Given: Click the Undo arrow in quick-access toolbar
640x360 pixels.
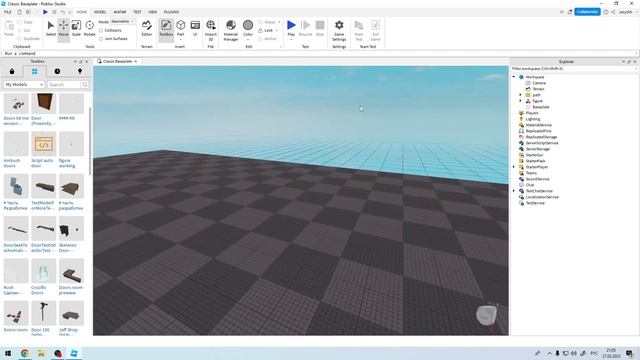Looking at the screenshot, I should (62, 12).
